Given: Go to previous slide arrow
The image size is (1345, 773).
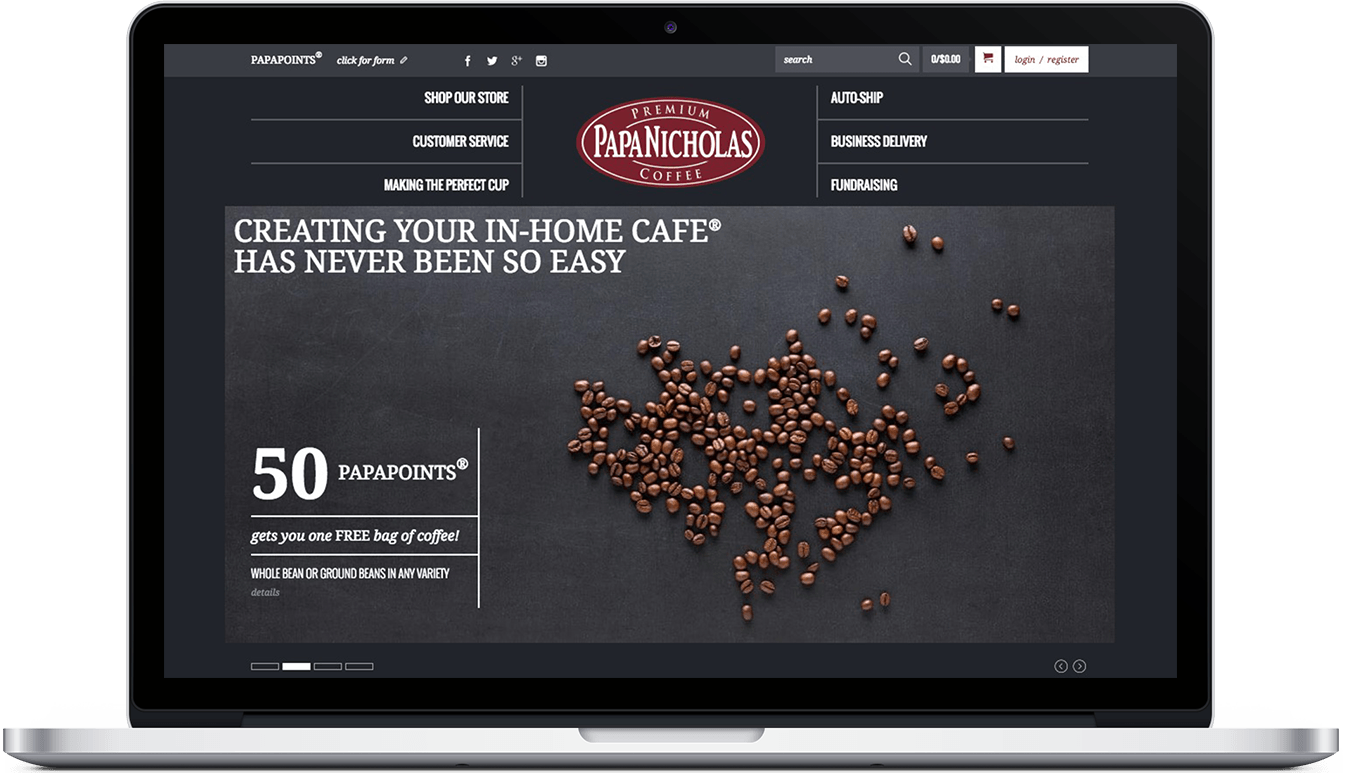Looking at the screenshot, I should click(x=1061, y=666).
